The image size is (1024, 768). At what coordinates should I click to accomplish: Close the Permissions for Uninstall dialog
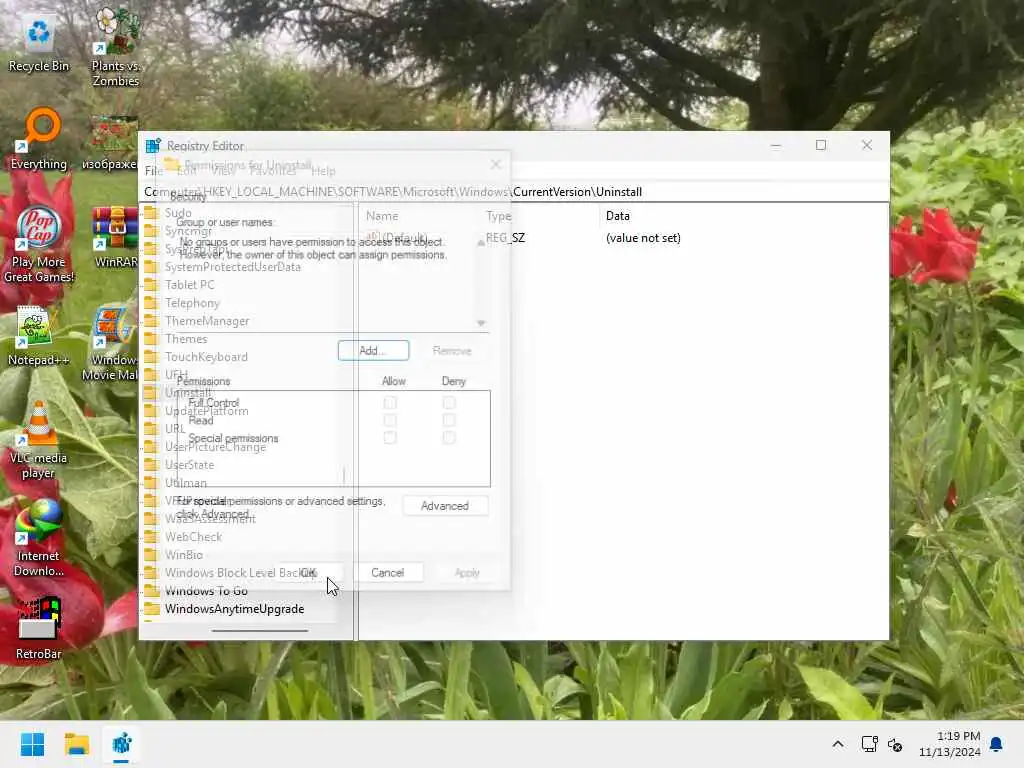coord(496,165)
